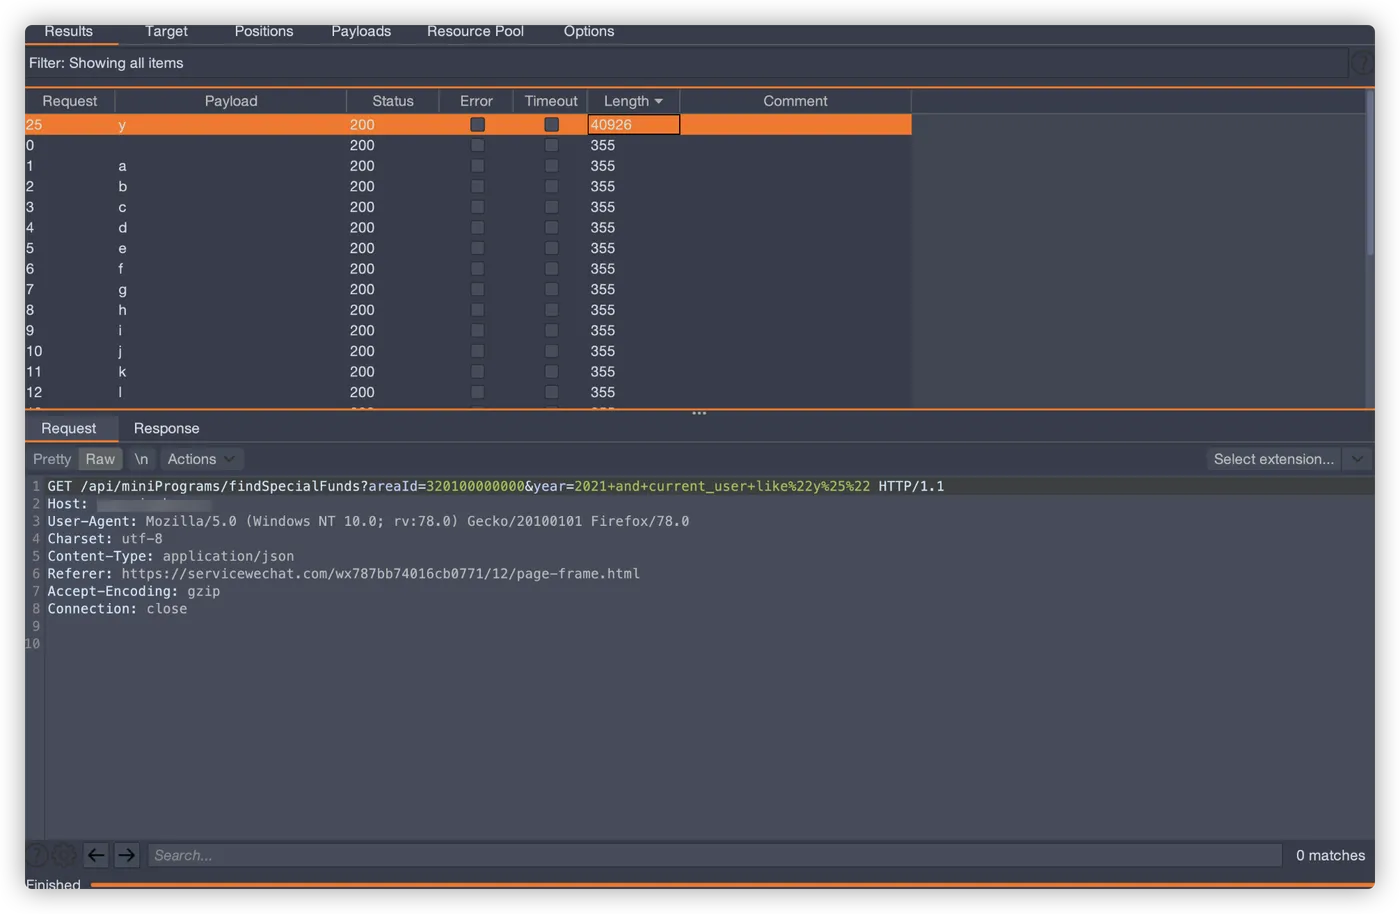Open the Positions tab
1400x914 pixels.
(x=264, y=32)
